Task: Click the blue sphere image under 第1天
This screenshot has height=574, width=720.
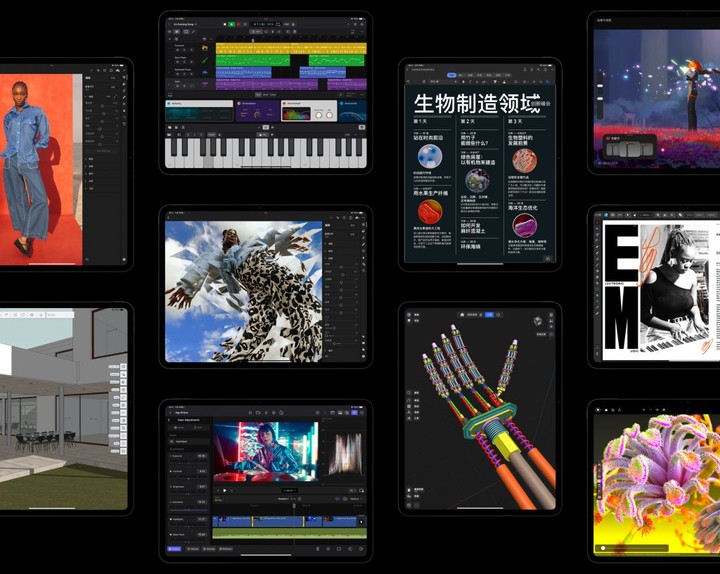Action: tap(429, 156)
